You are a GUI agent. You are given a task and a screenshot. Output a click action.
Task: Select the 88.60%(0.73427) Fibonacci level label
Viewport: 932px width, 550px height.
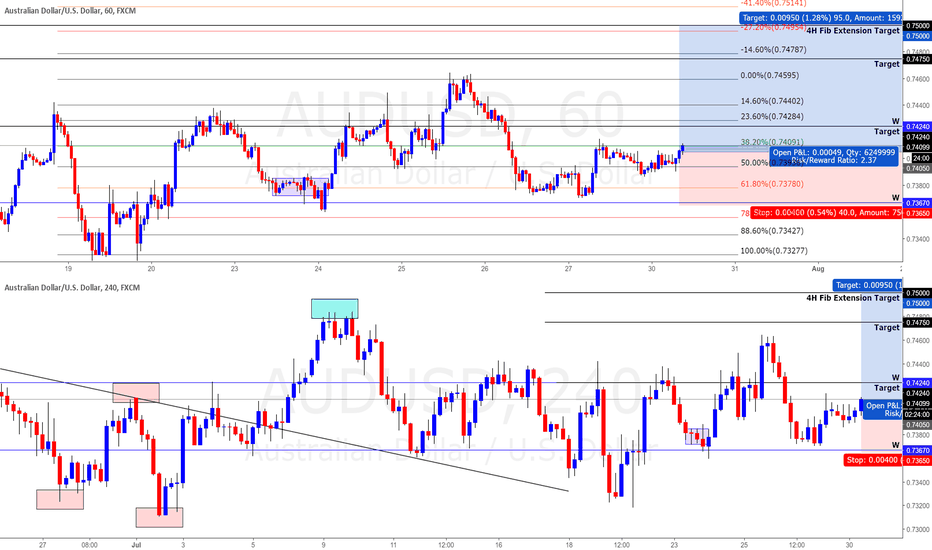pyautogui.click(x=772, y=231)
